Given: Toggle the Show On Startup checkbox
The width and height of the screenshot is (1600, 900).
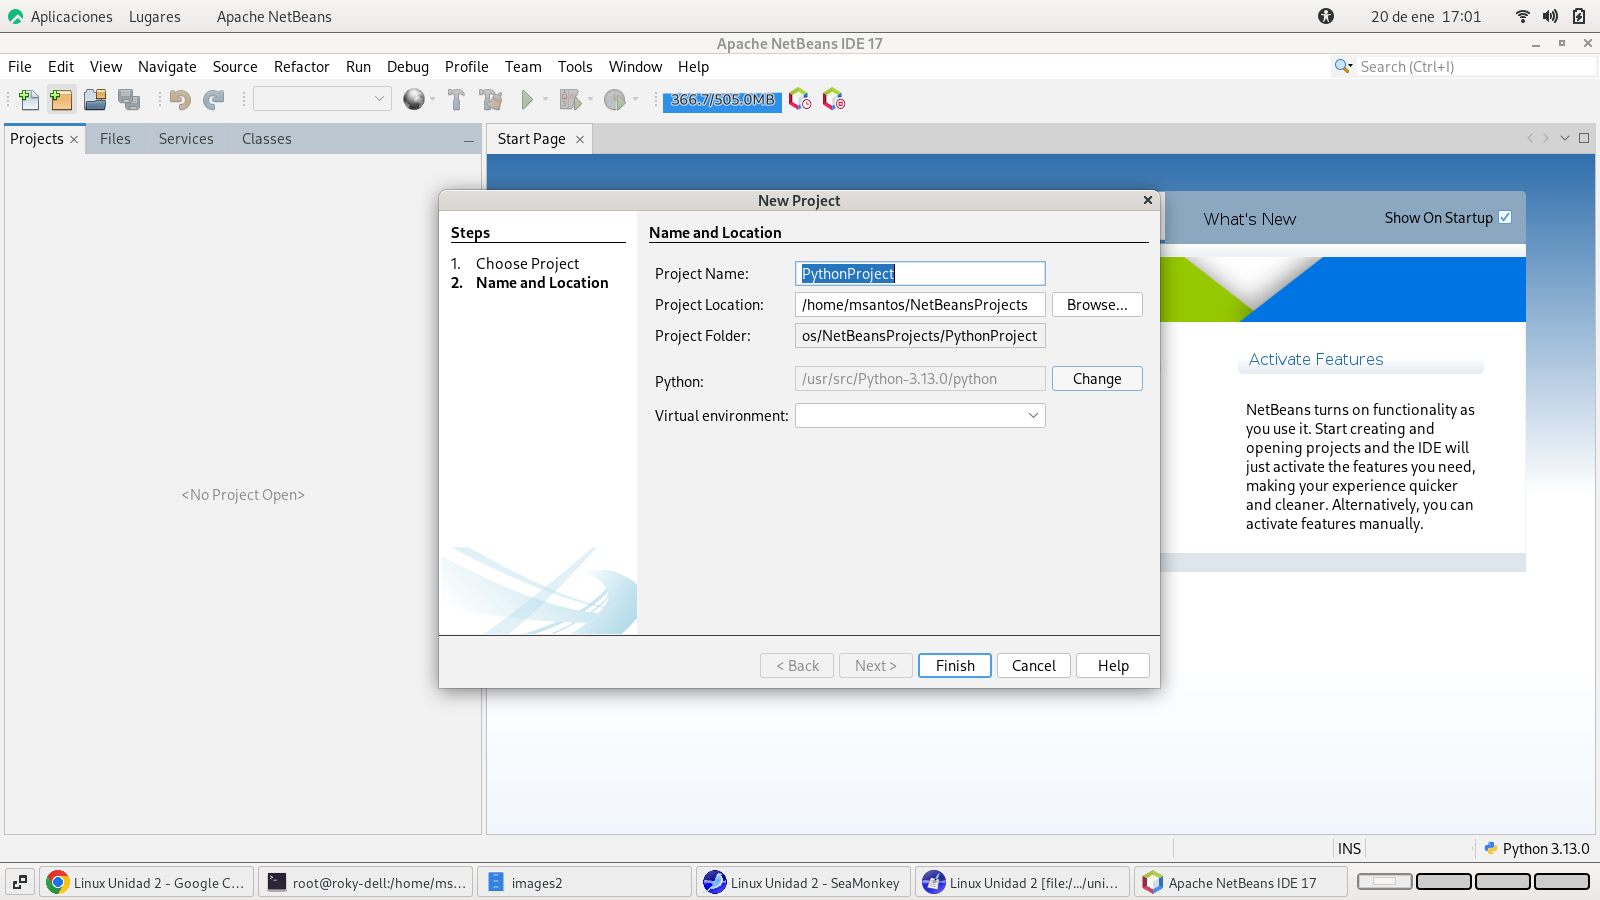Looking at the screenshot, I should pyautogui.click(x=1505, y=218).
